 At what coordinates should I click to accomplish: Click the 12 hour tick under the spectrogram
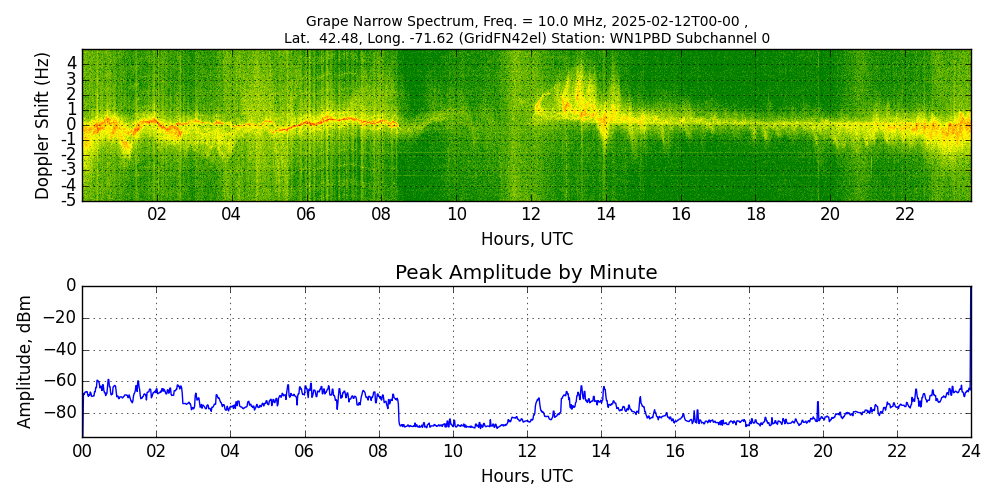coord(531,214)
